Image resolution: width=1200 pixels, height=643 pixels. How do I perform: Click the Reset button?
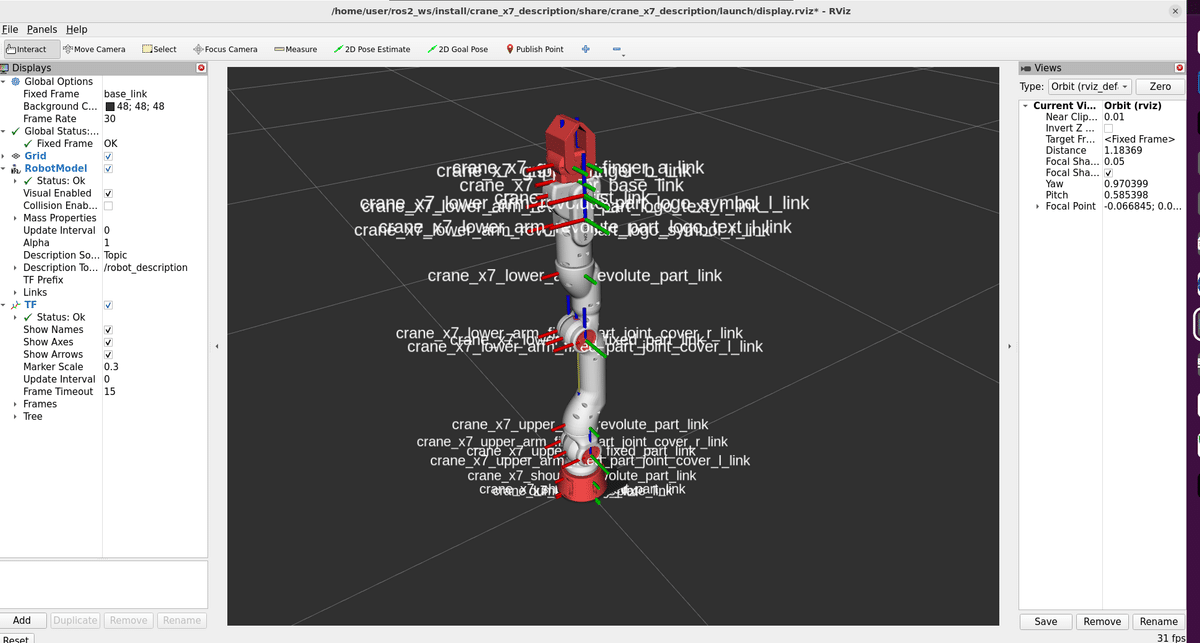[x=15, y=639]
